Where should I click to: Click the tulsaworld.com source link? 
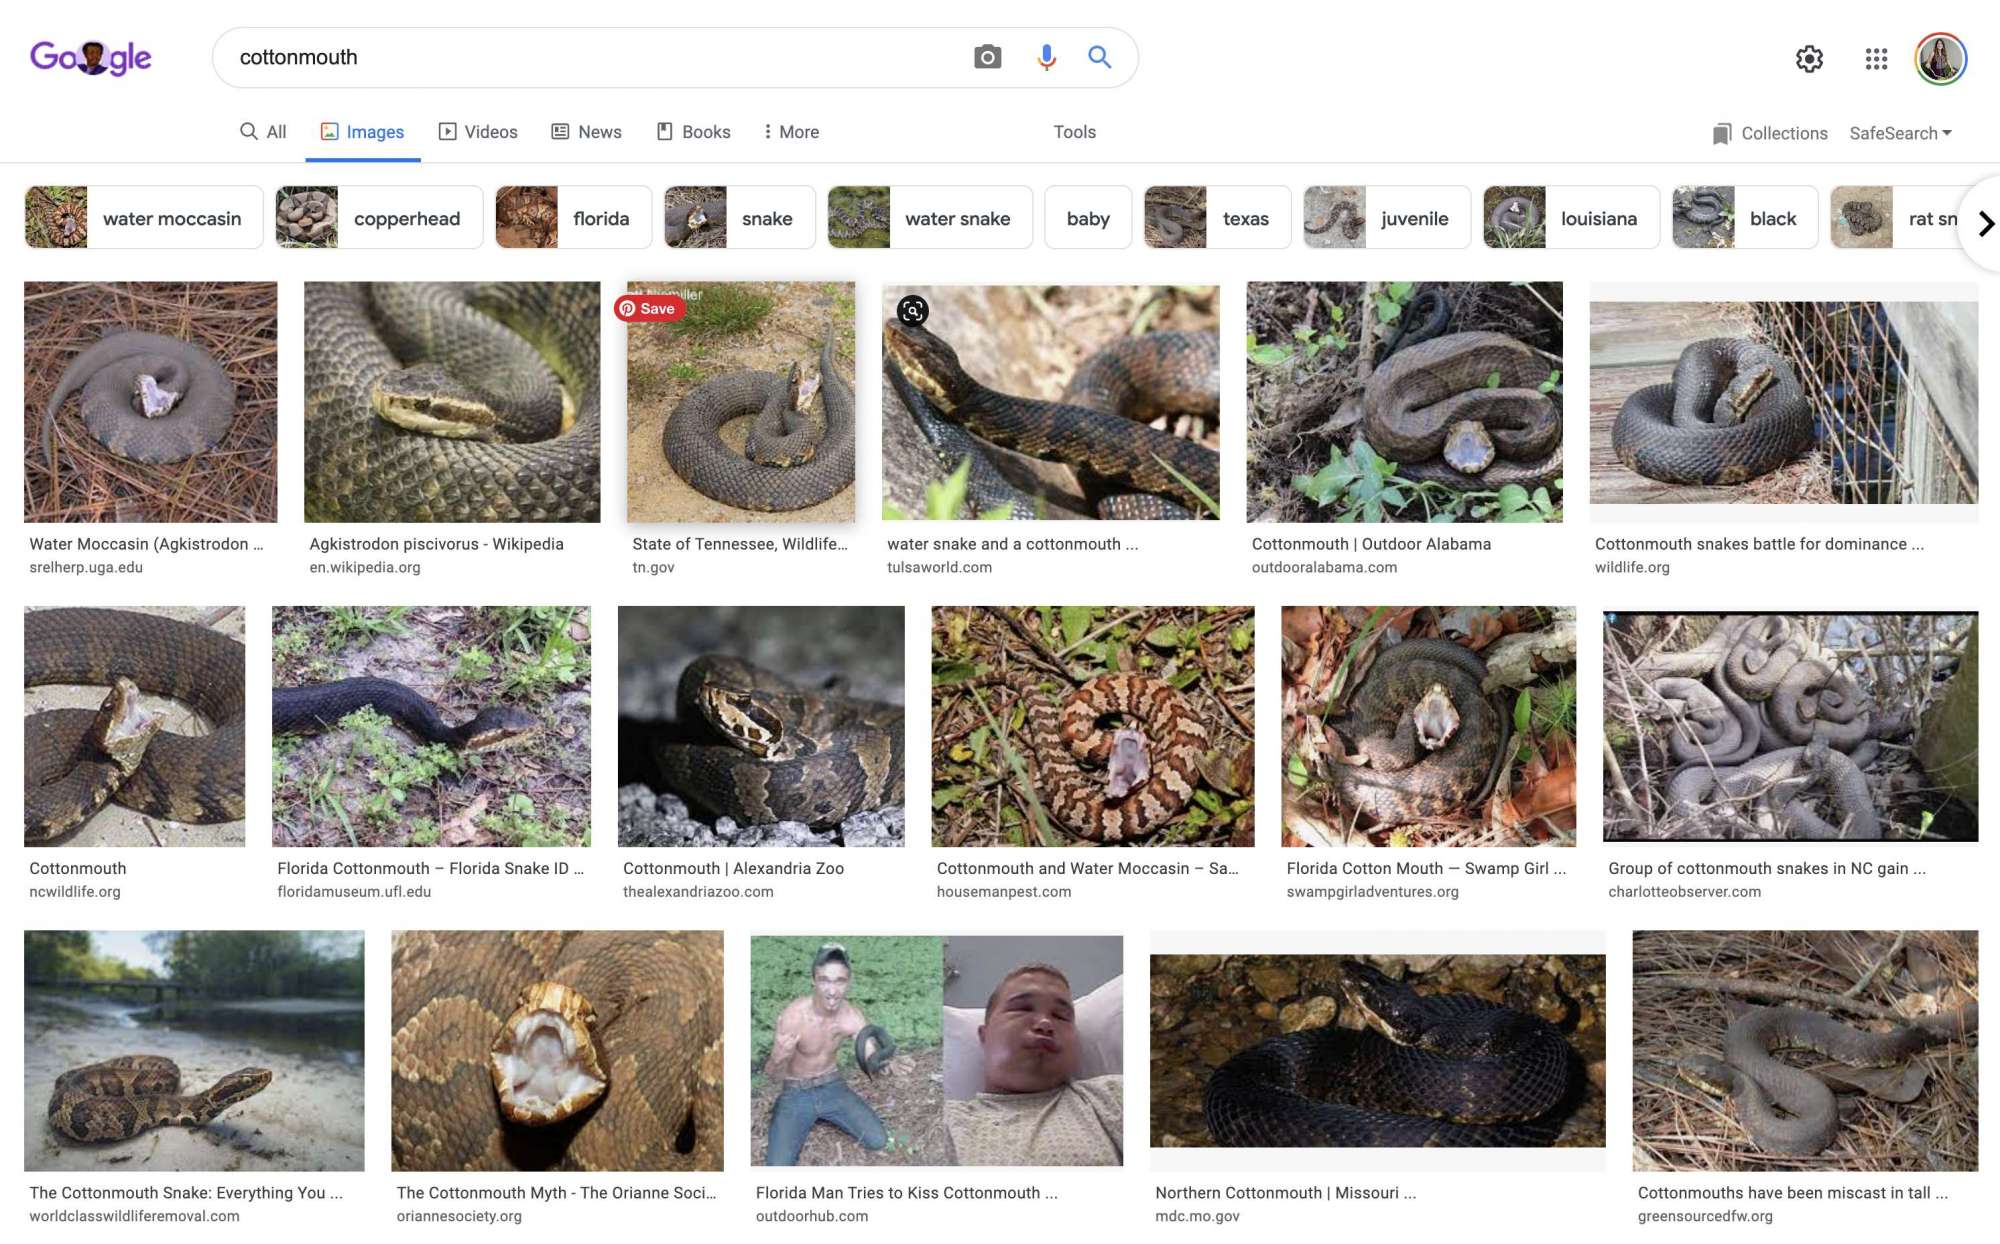939,567
